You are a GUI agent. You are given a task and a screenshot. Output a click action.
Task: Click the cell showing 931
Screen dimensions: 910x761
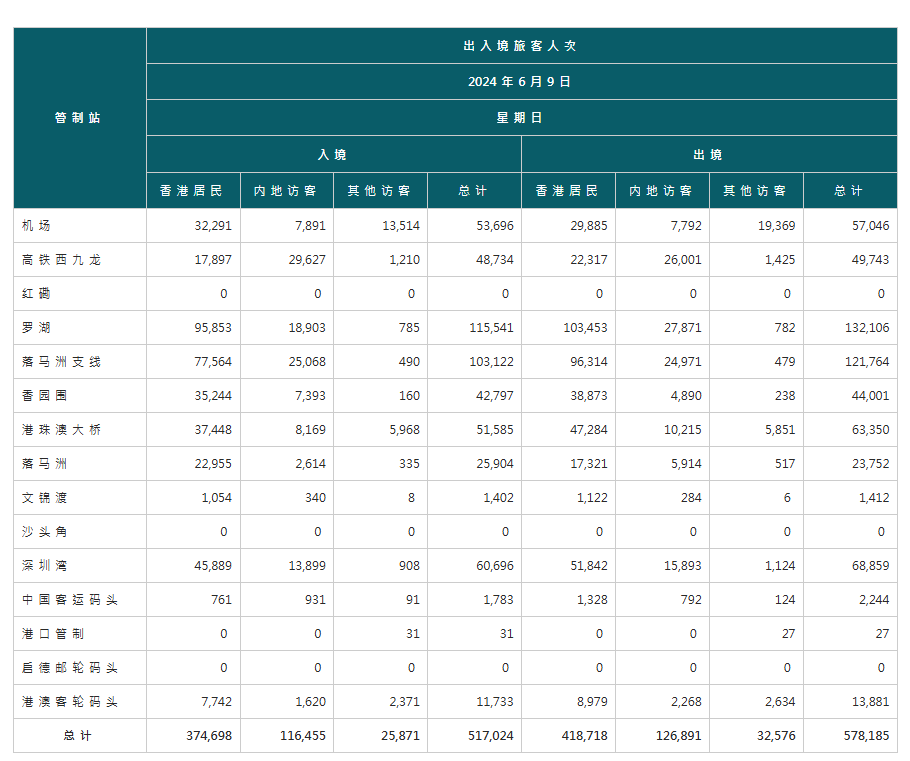(287, 600)
